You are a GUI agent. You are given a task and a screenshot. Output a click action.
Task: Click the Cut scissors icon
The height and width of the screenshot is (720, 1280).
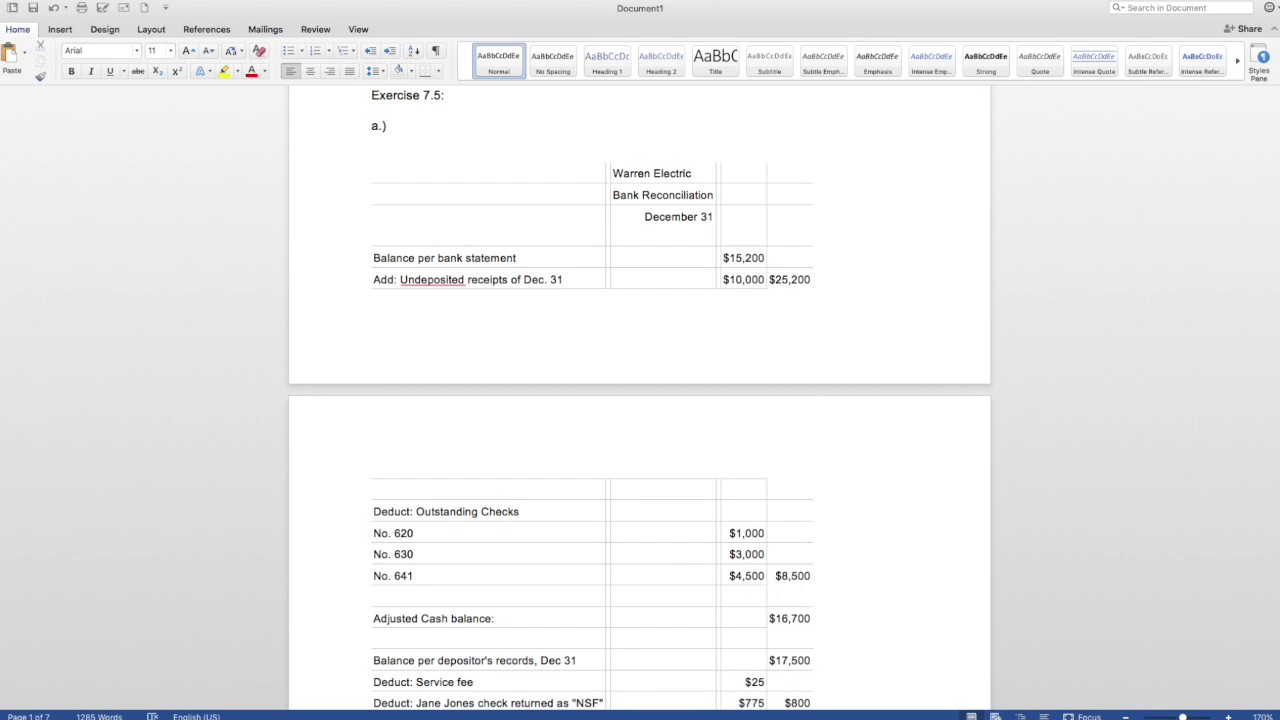click(x=40, y=46)
